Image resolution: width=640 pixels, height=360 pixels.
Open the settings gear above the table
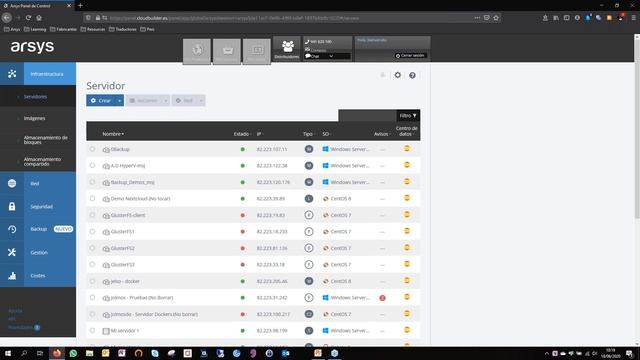398,75
